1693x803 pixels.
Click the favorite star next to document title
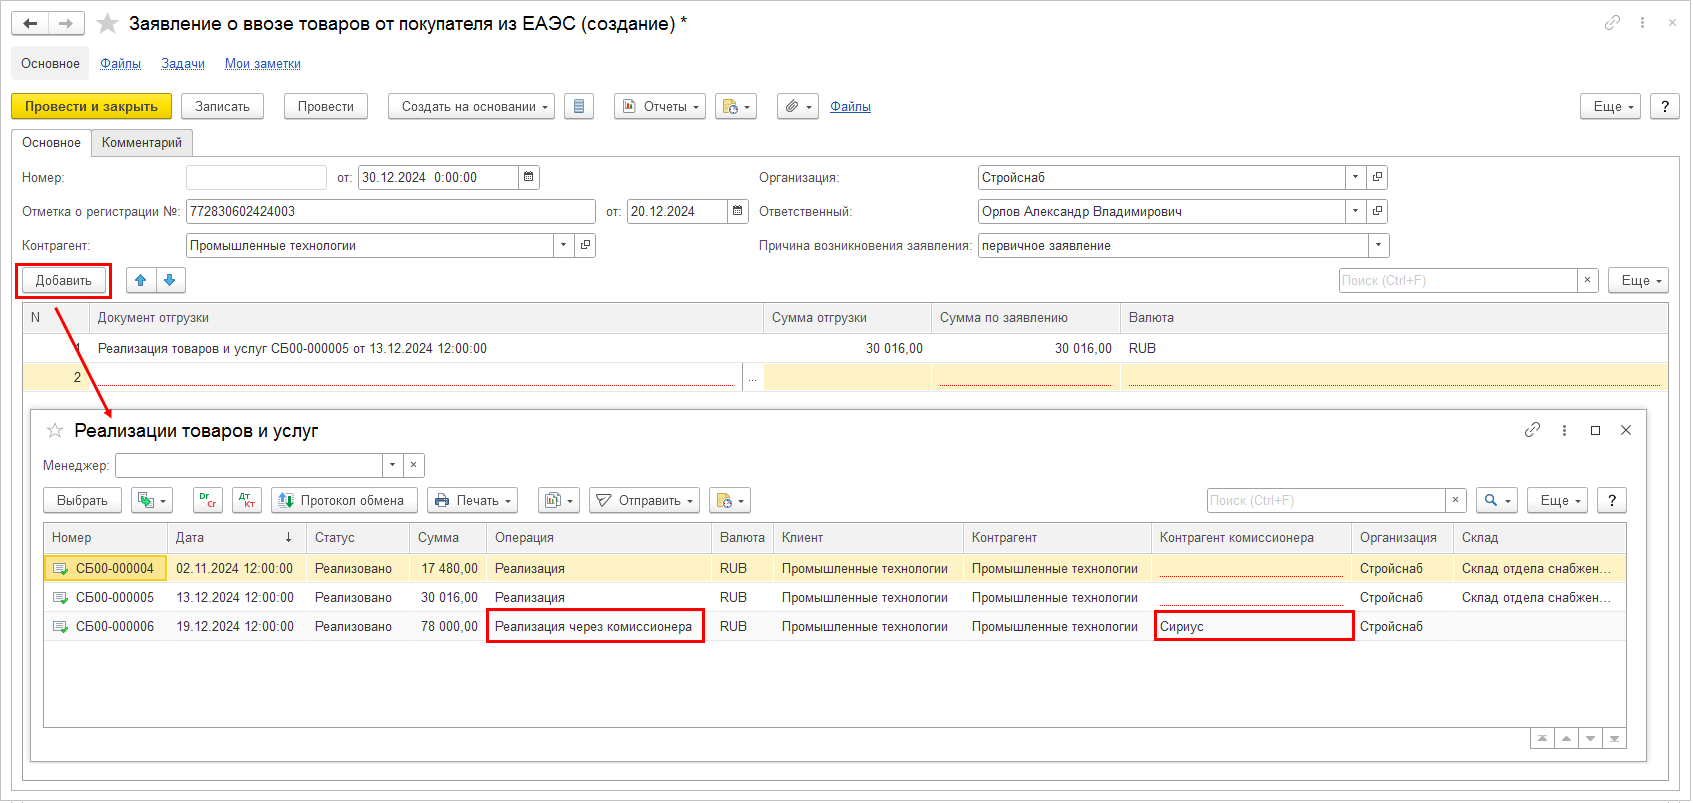(107, 24)
